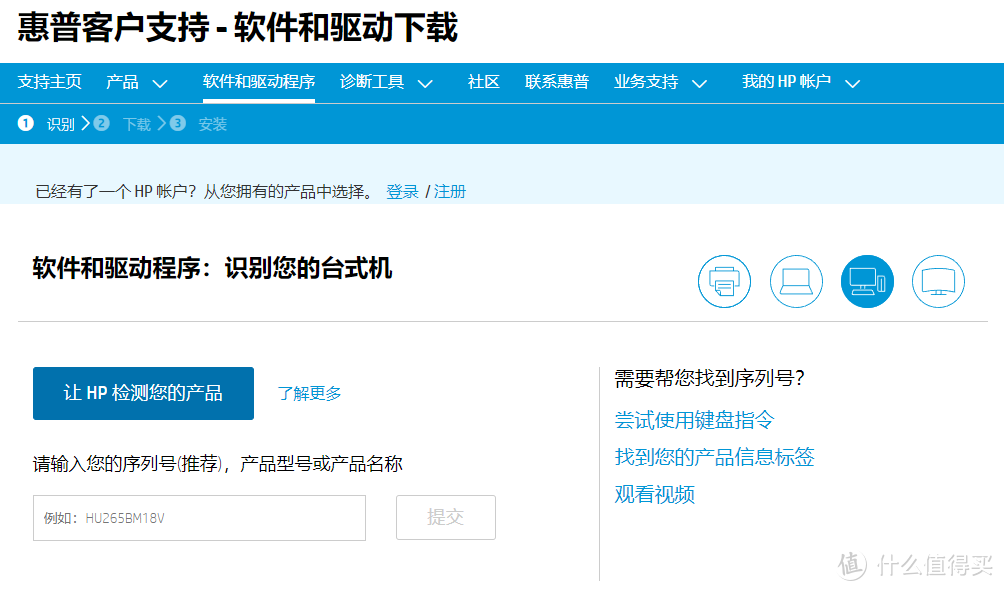1004x591 pixels.
Task: Open 尝试使用键盘指令 link
Action: point(695,420)
